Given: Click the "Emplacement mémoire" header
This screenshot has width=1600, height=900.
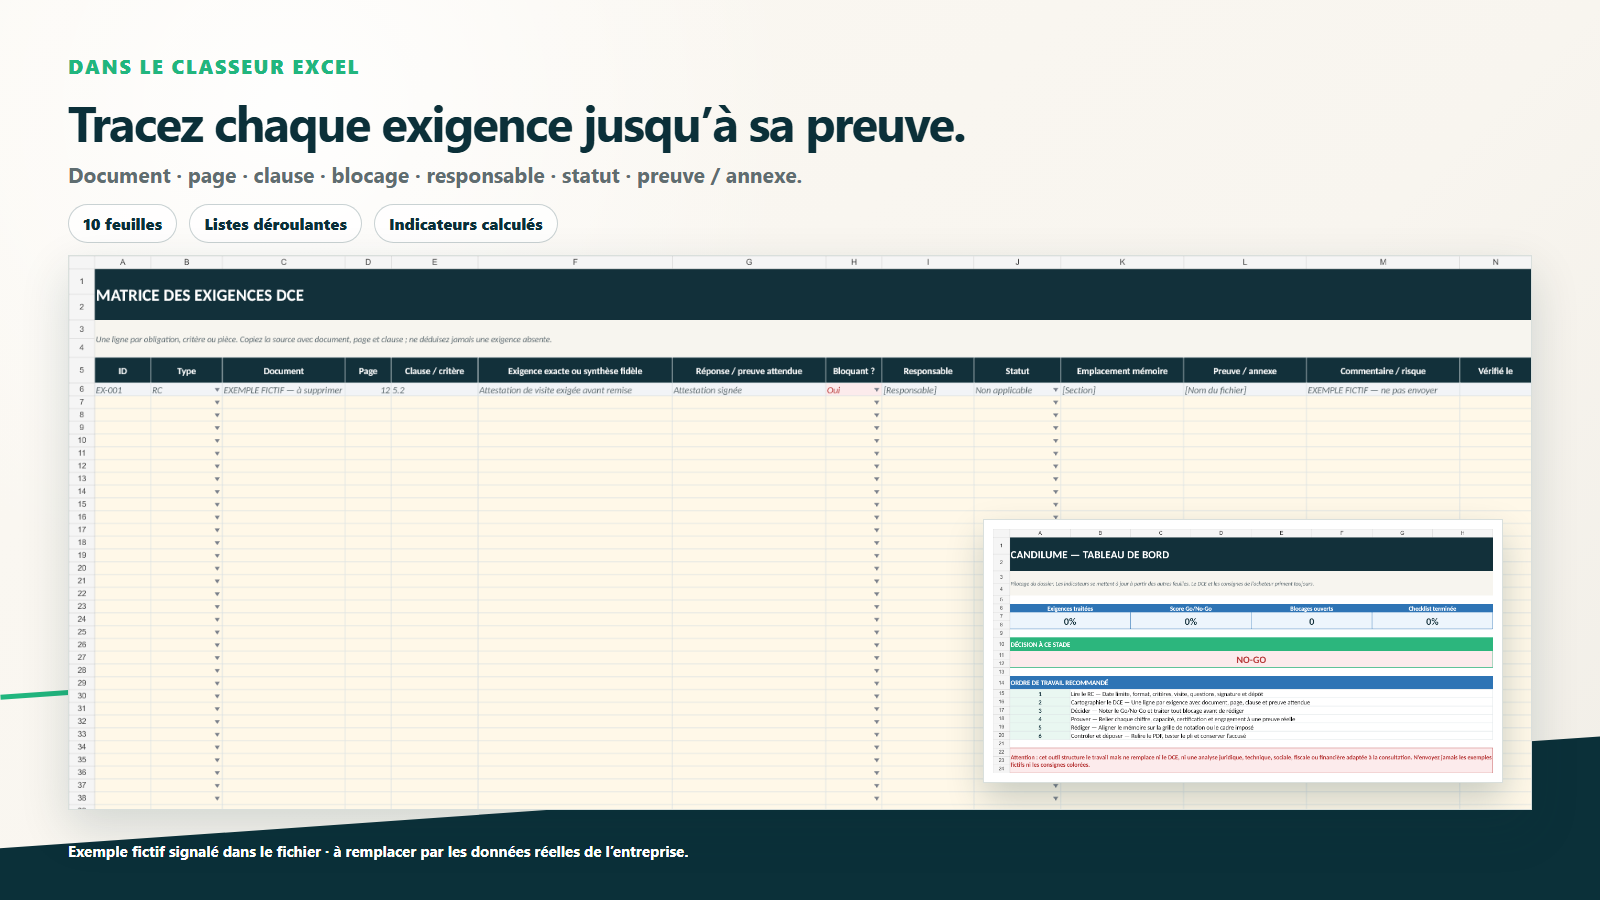Looking at the screenshot, I should [1122, 371].
